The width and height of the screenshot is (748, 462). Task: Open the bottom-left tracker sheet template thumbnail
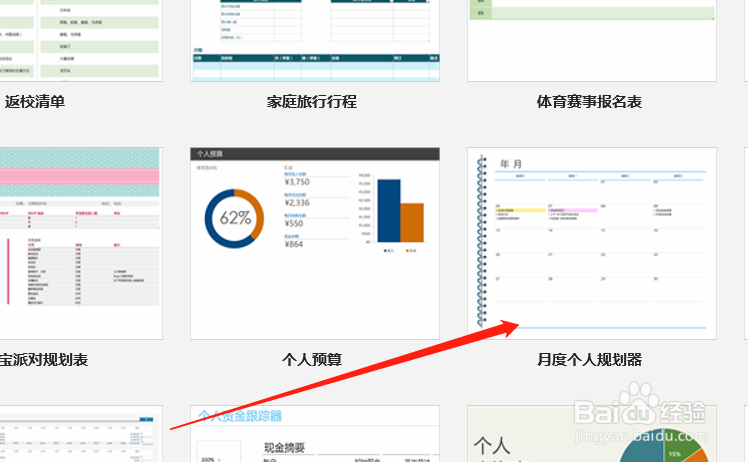point(81,434)
